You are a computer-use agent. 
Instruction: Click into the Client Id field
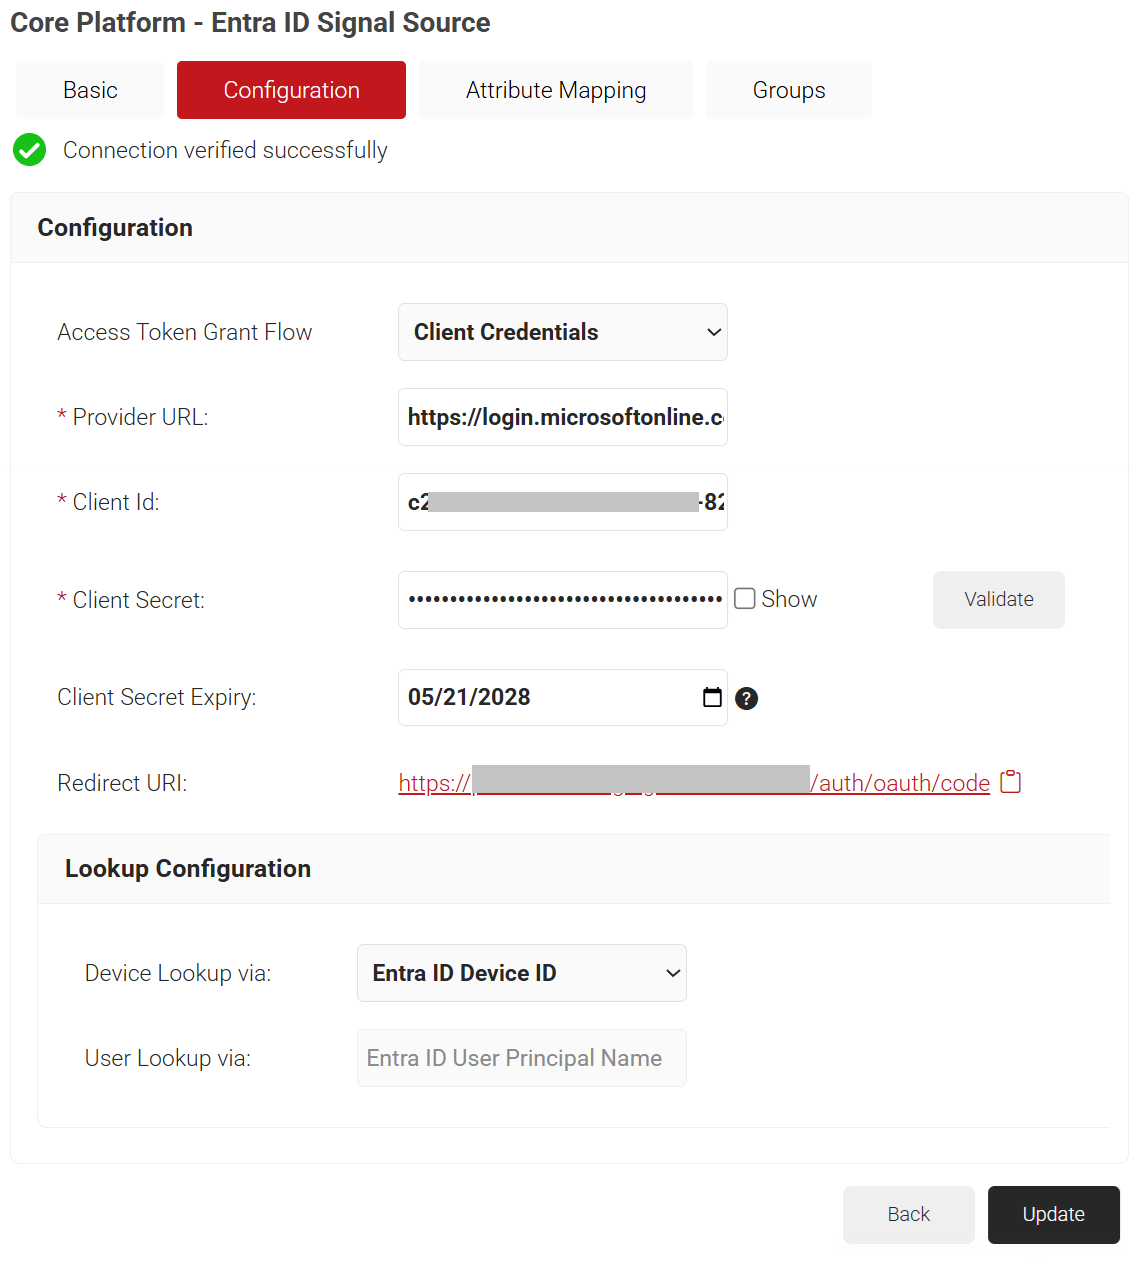pos(563,502)
